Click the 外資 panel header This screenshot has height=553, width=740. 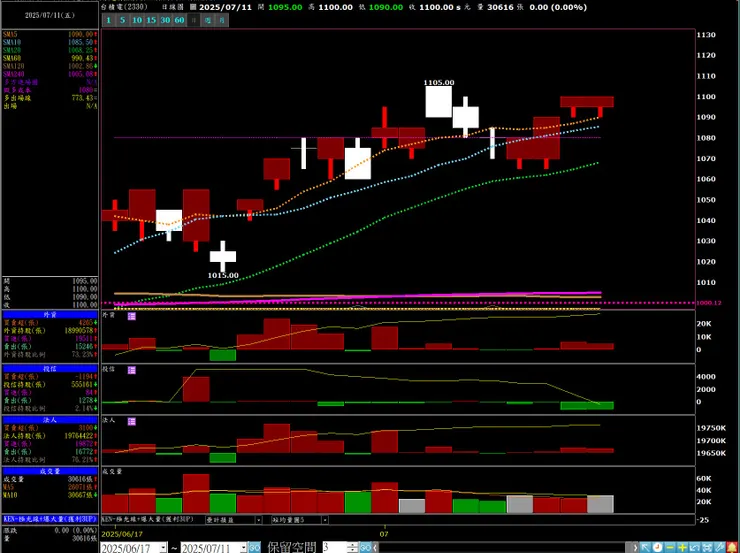(50, 314)
